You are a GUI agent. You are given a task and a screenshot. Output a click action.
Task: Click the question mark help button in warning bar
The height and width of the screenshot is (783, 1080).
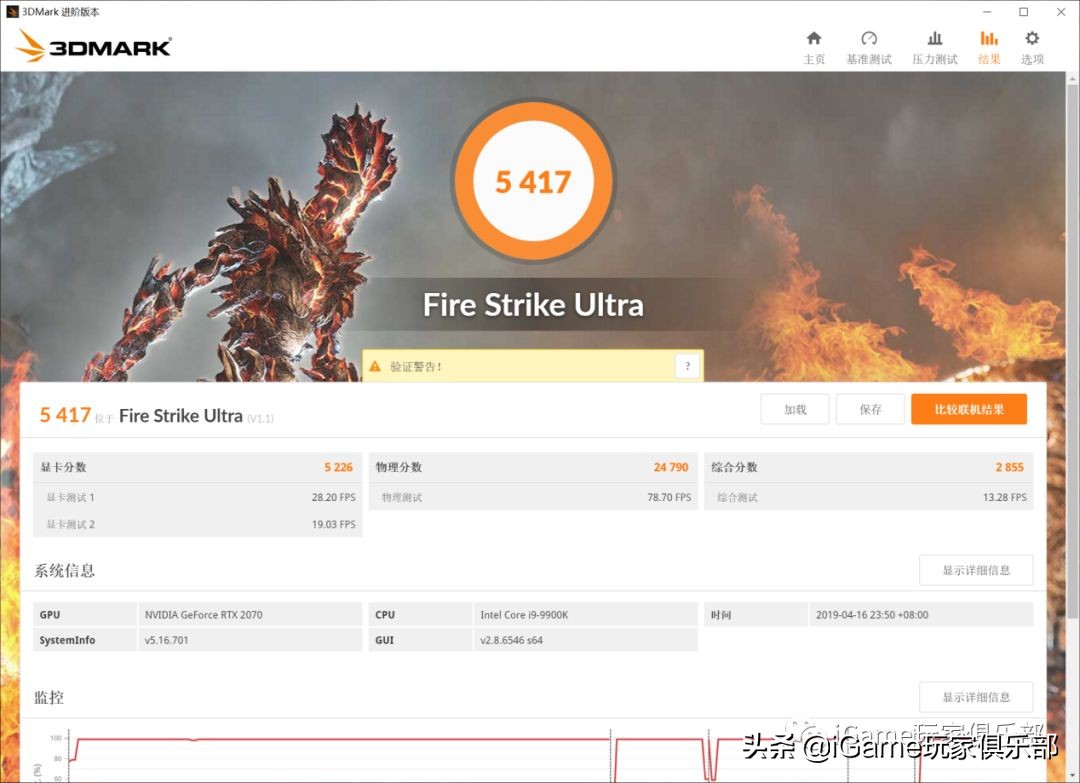[687, 366]
